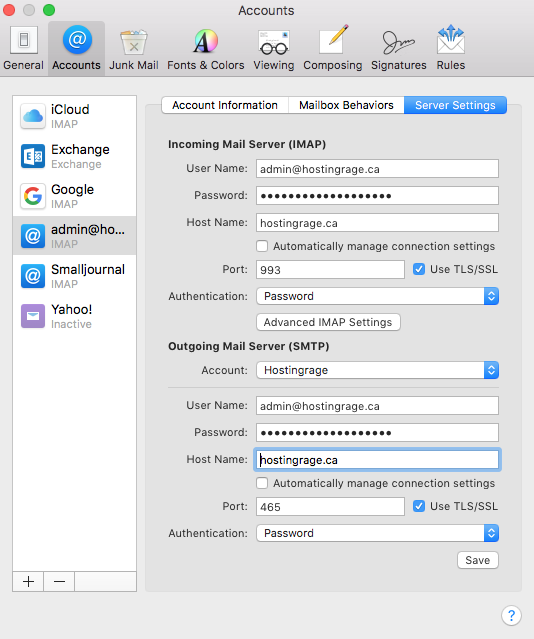Toggle incoming Automatically manage connection settings
This screenshot has width=534, height=639.
click(x=262, y=246)
